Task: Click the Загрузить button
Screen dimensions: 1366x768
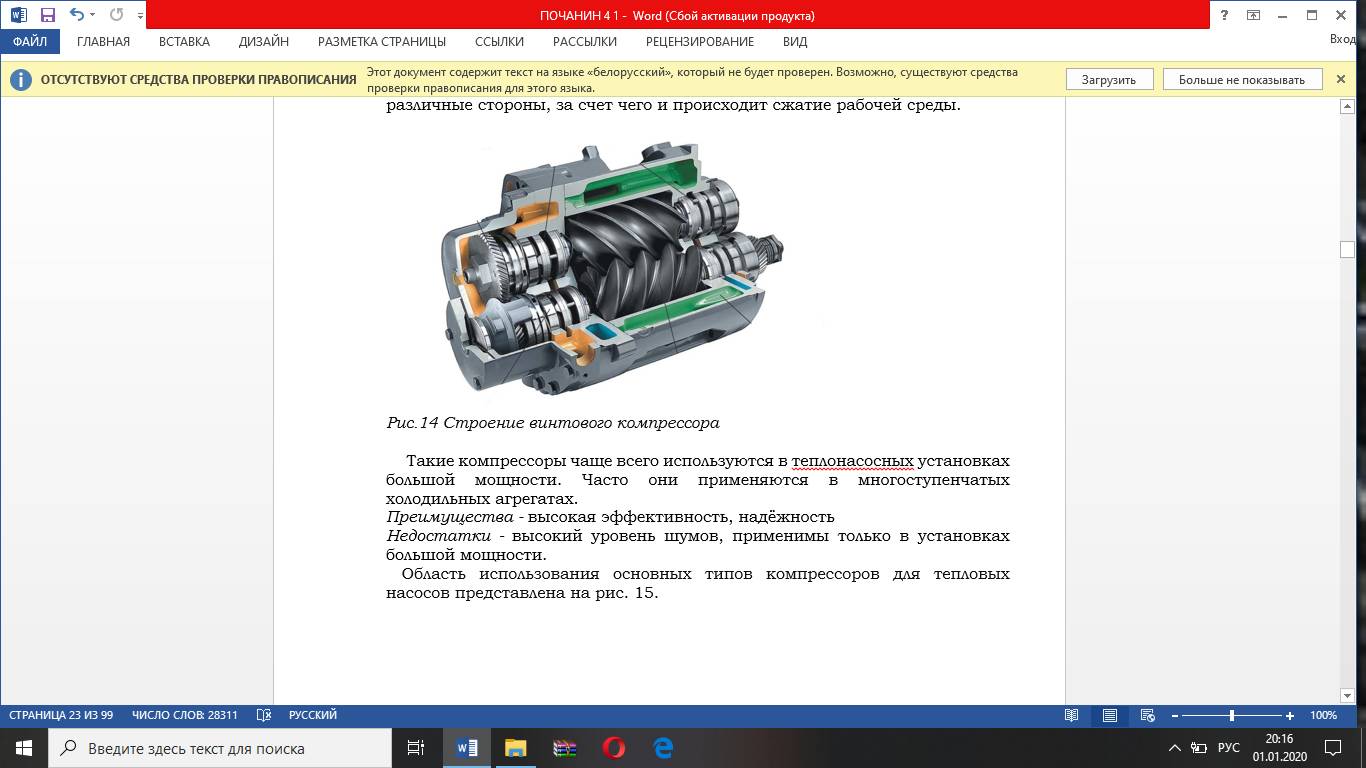Action: [x=1108, y=80]
